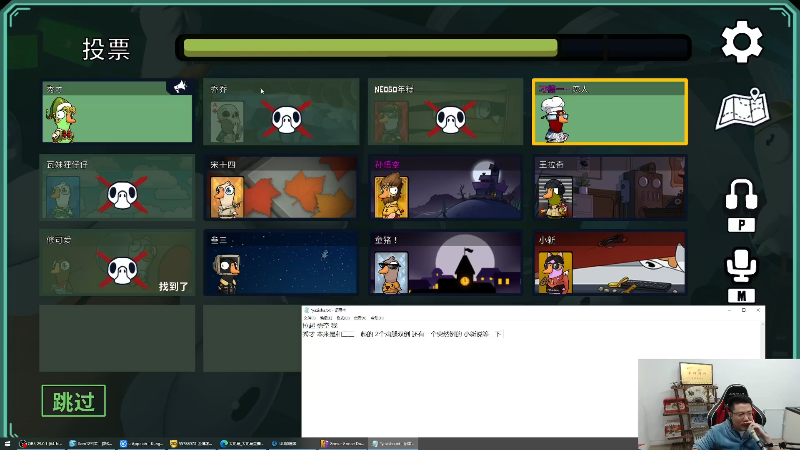Click 孙悟空 bearded avatar portrait
Viewport: 800px width, 450px height.
click(x=391, y=197)
